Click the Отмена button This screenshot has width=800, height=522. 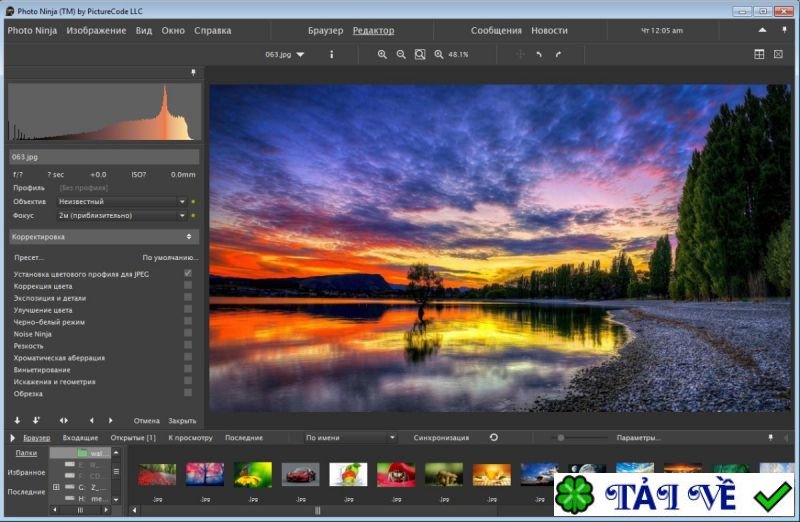coord(147,420)
